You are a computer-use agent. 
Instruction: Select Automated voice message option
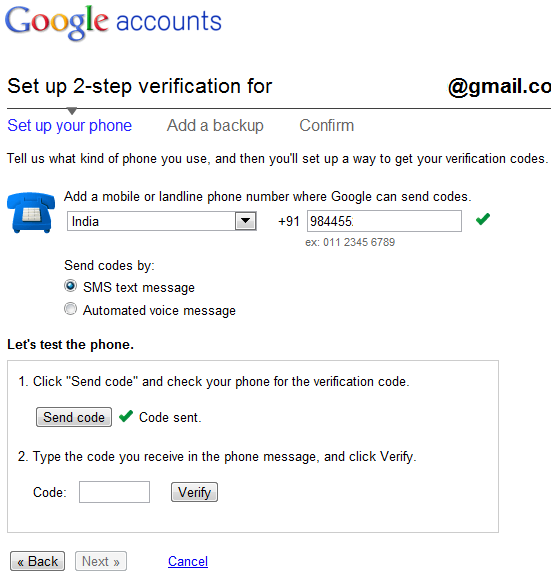click(x=70, y=309)
